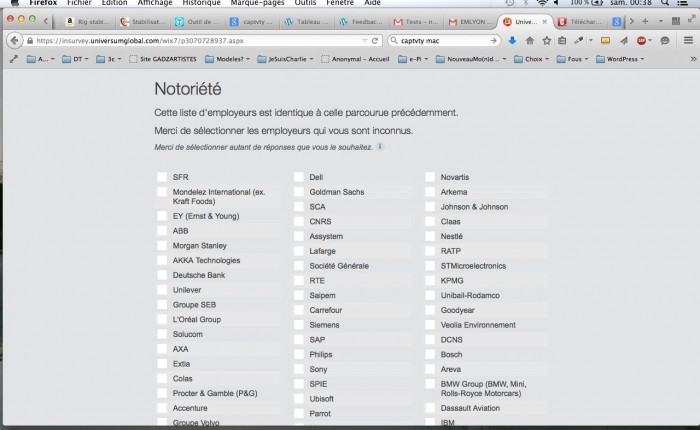
Task: Open the Anonymal - Accueil bookmark
Action: (x=355, y=59)
